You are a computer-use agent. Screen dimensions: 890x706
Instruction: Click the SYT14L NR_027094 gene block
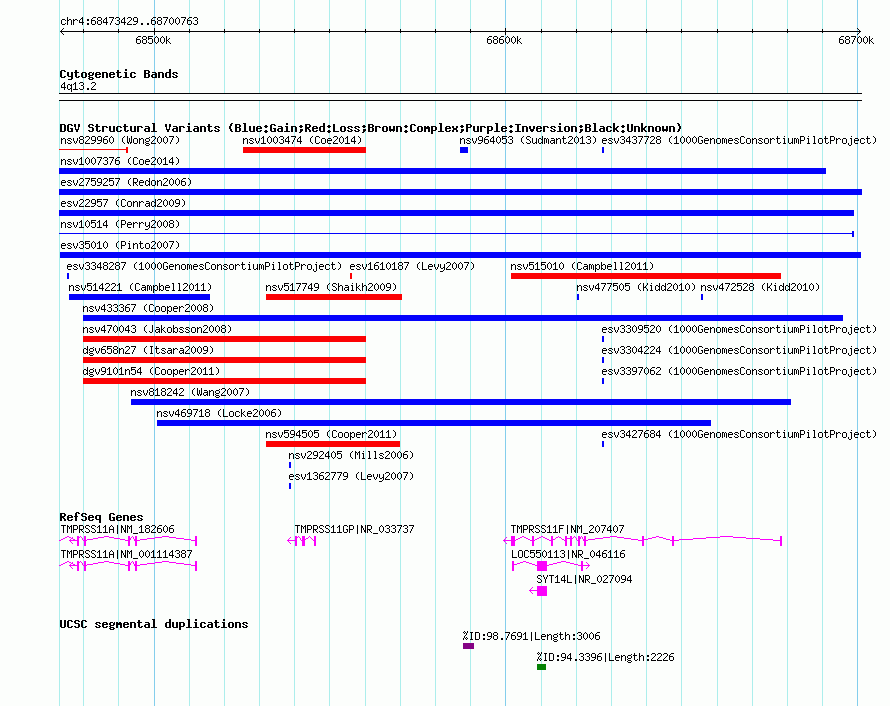click(x=542, y=591)
